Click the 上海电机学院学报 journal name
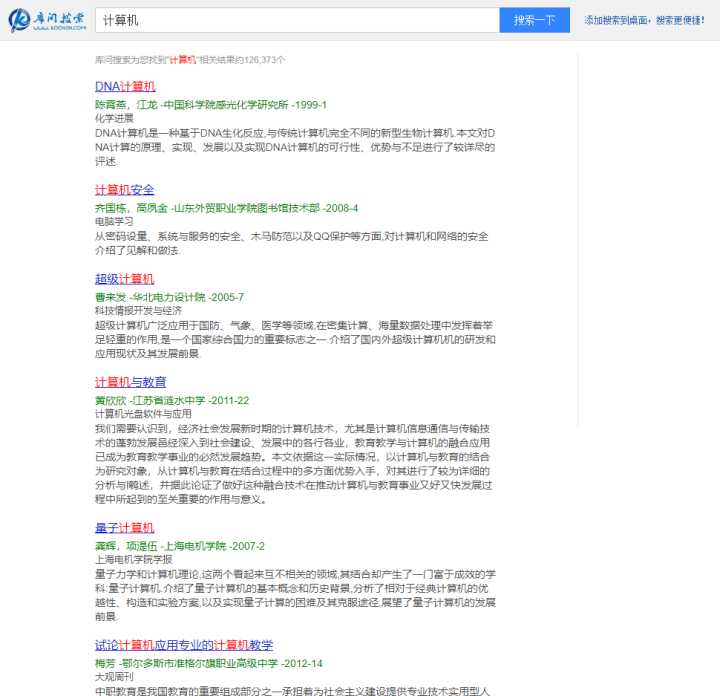This screenshot has height=696, width=720. [131, 559]
